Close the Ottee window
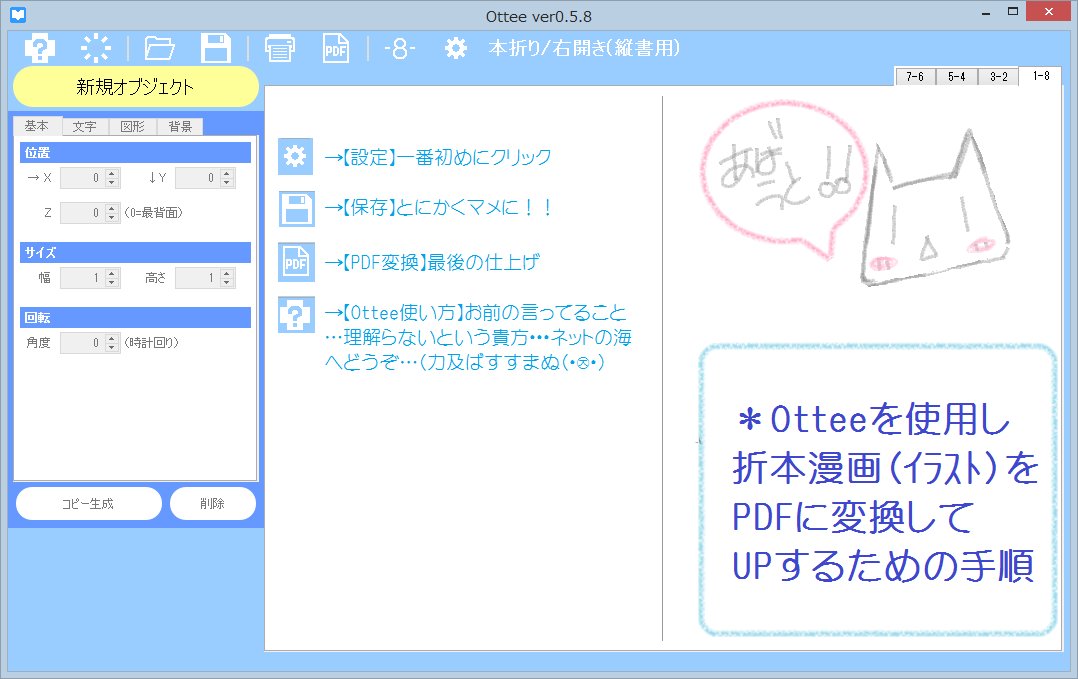The height and width of the screenshot is (679, 1078). (x=1048, y=12)
